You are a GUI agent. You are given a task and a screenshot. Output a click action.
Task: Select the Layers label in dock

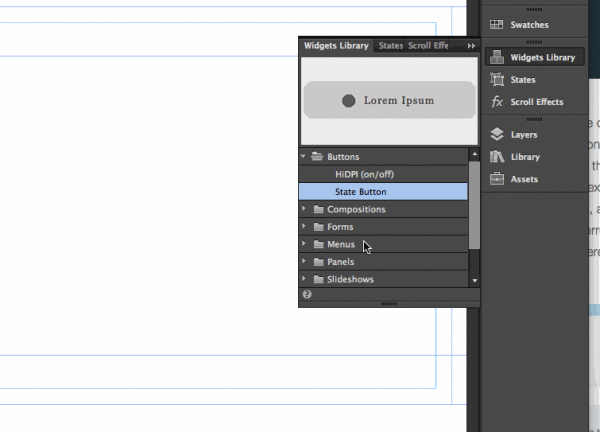524,135
